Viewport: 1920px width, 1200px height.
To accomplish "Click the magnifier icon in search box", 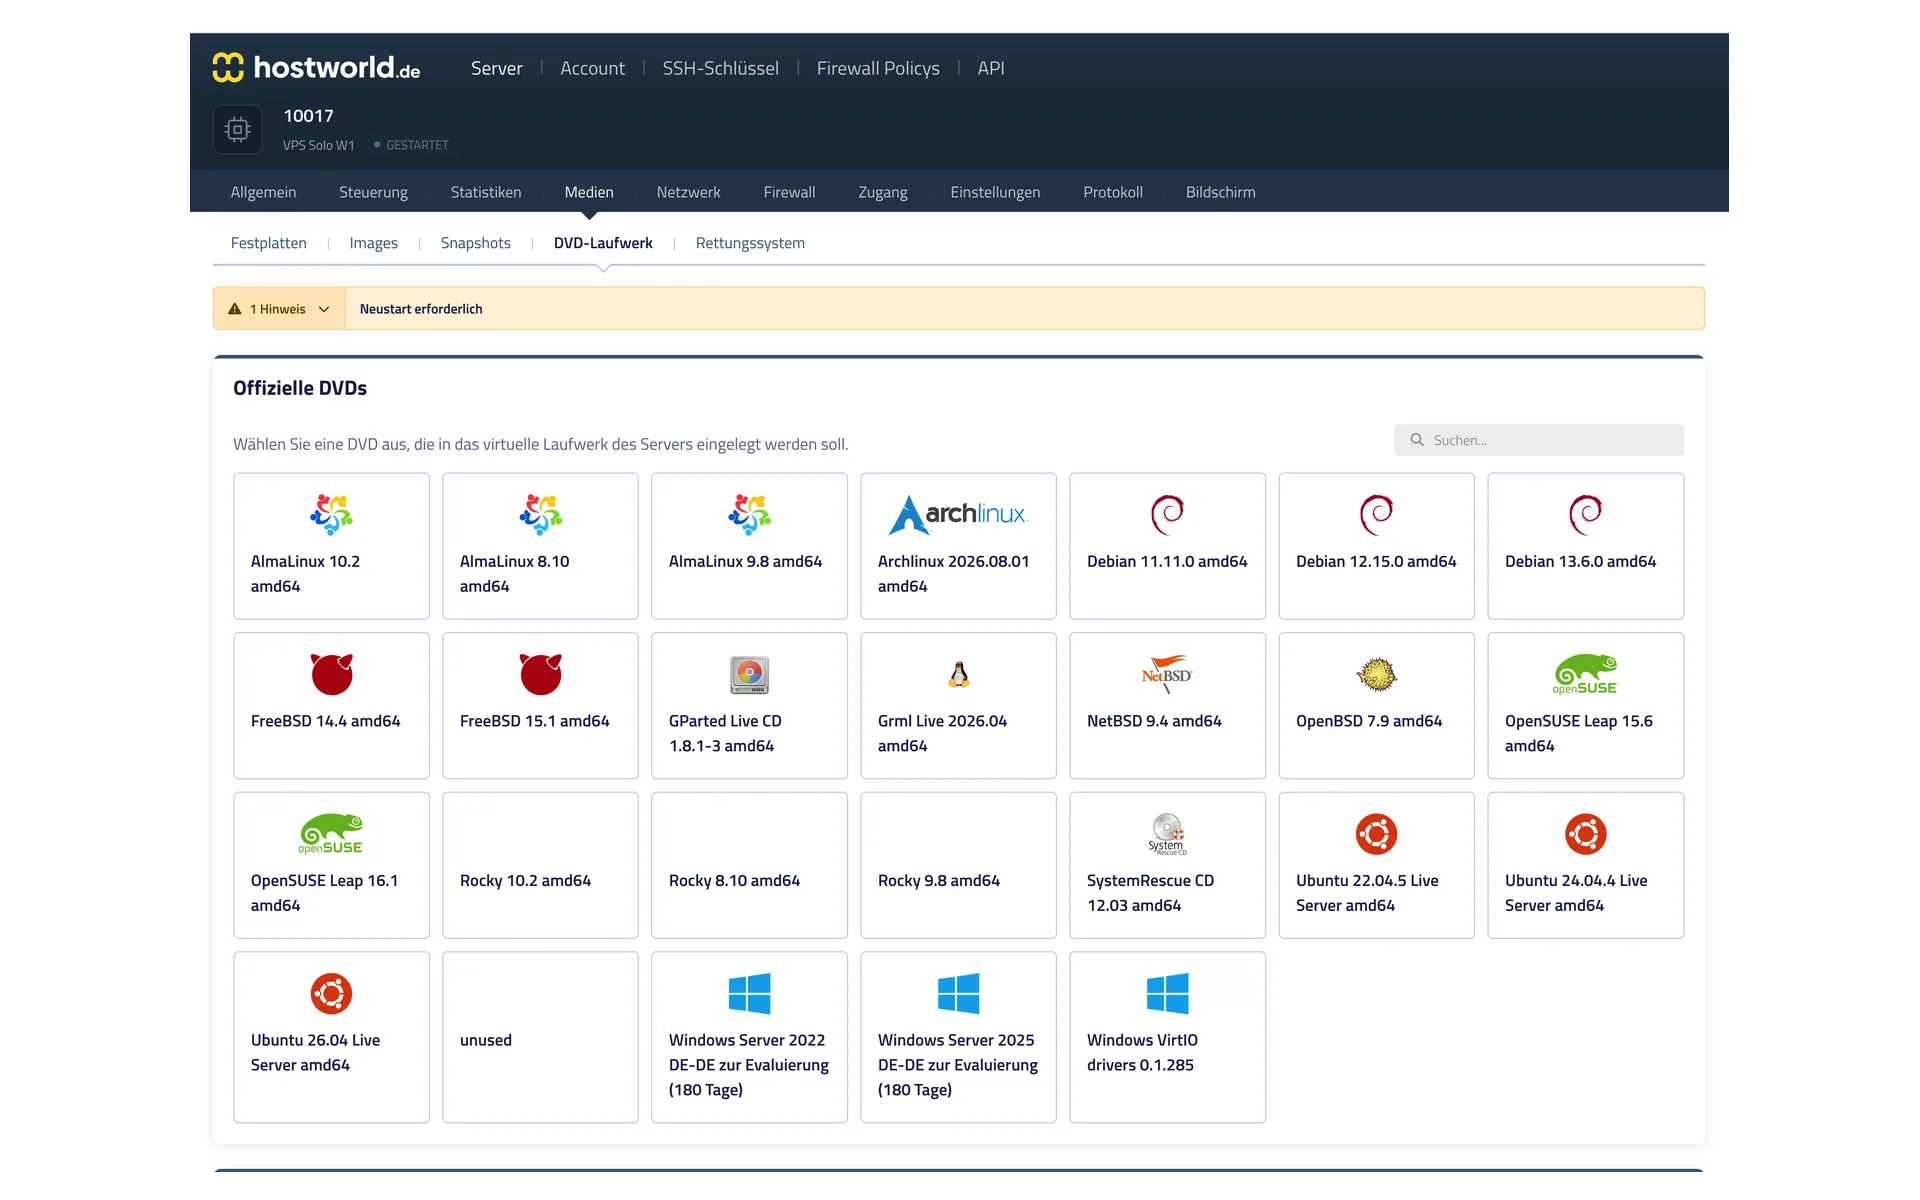I will click(x=1417, y=440).
